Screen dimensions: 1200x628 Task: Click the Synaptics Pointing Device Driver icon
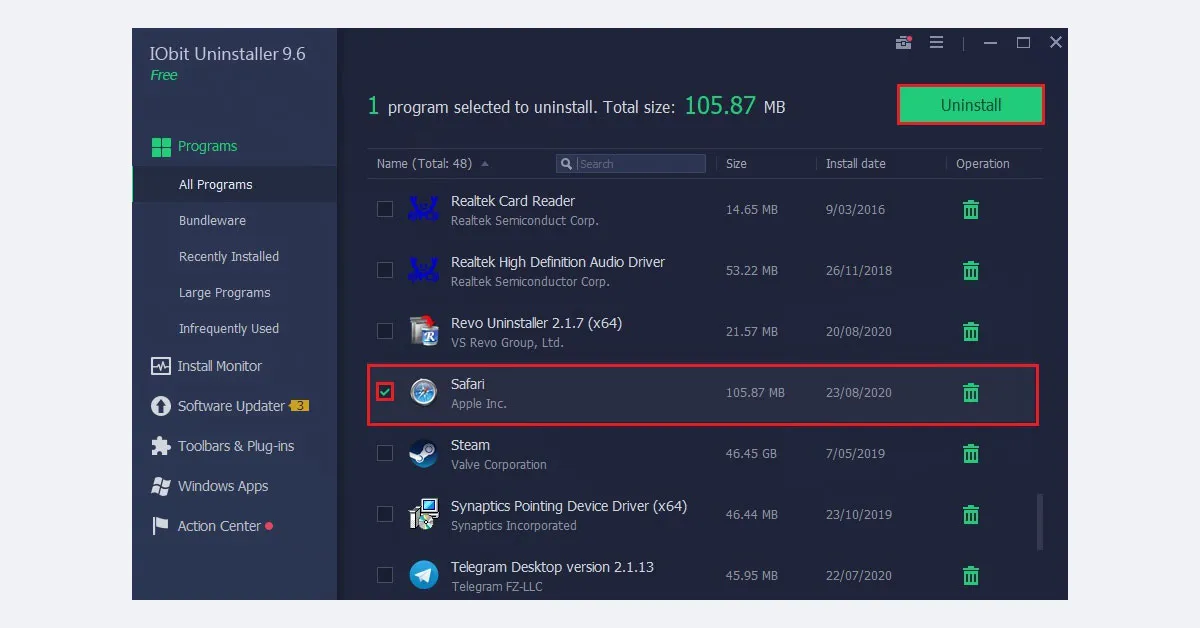pos(424,514)
